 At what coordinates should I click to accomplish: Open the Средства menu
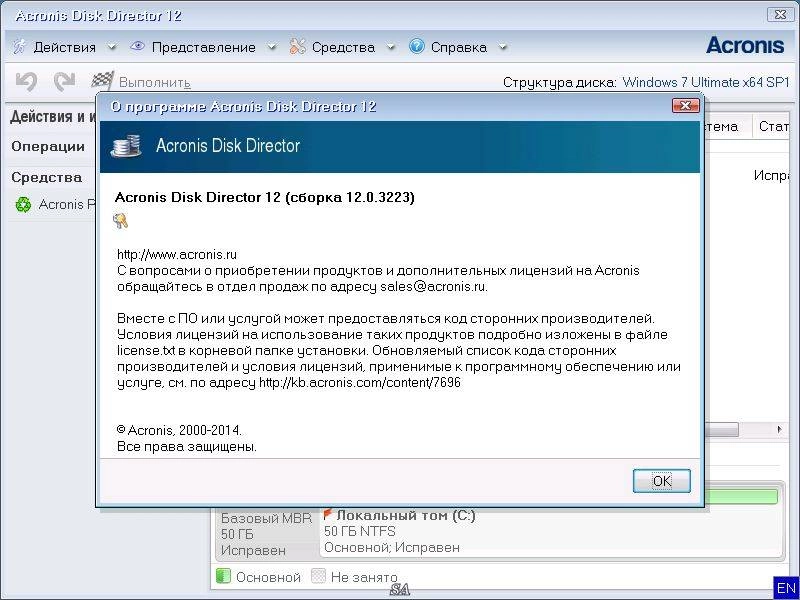point(343,47)
